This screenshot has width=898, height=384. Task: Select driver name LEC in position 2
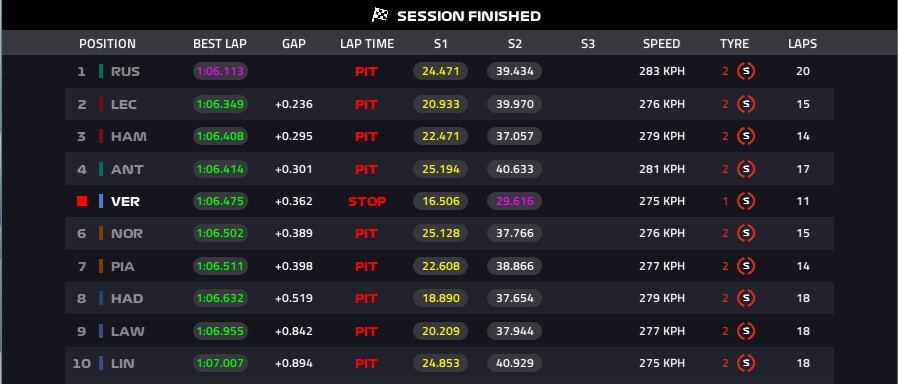click(124, 105)
